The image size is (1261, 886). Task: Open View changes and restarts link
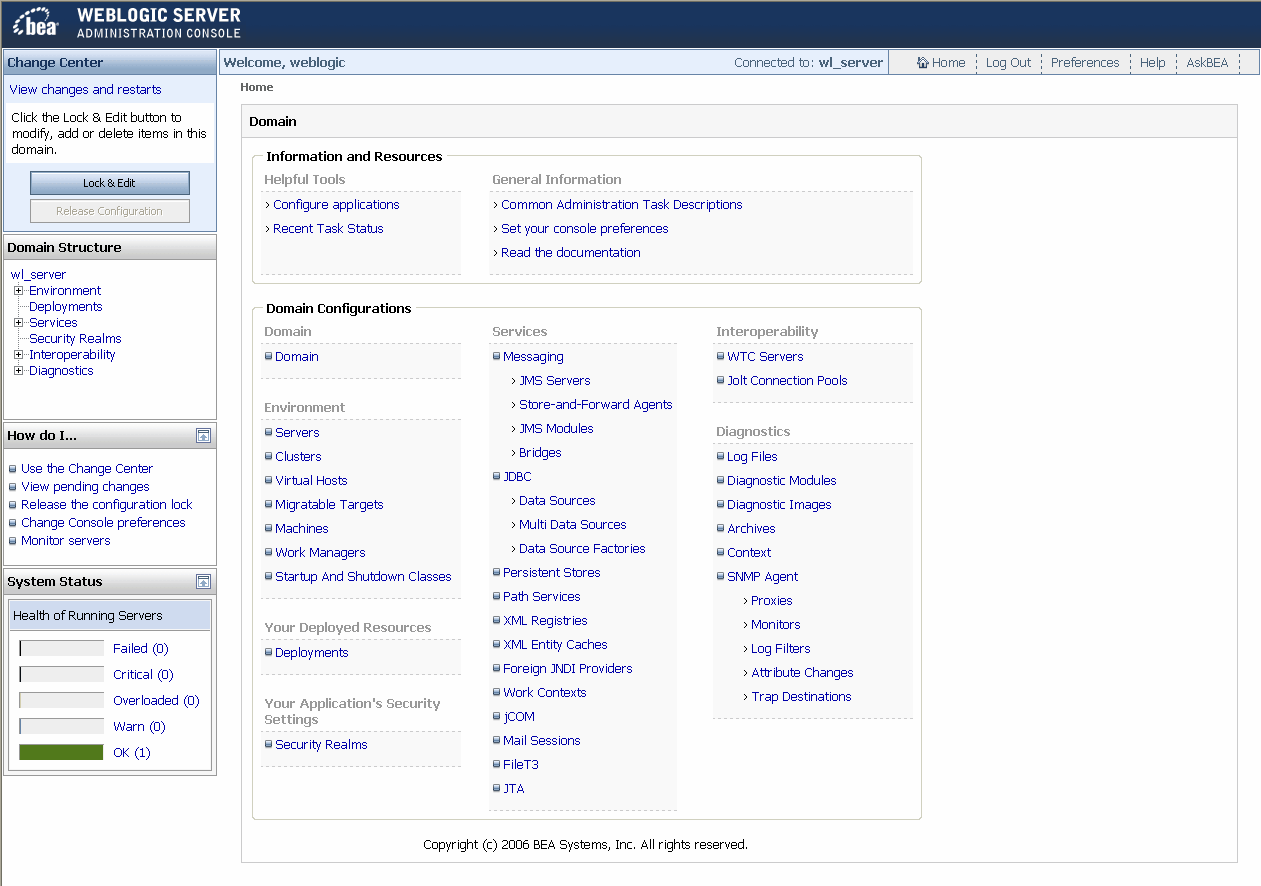pos(85,90)
